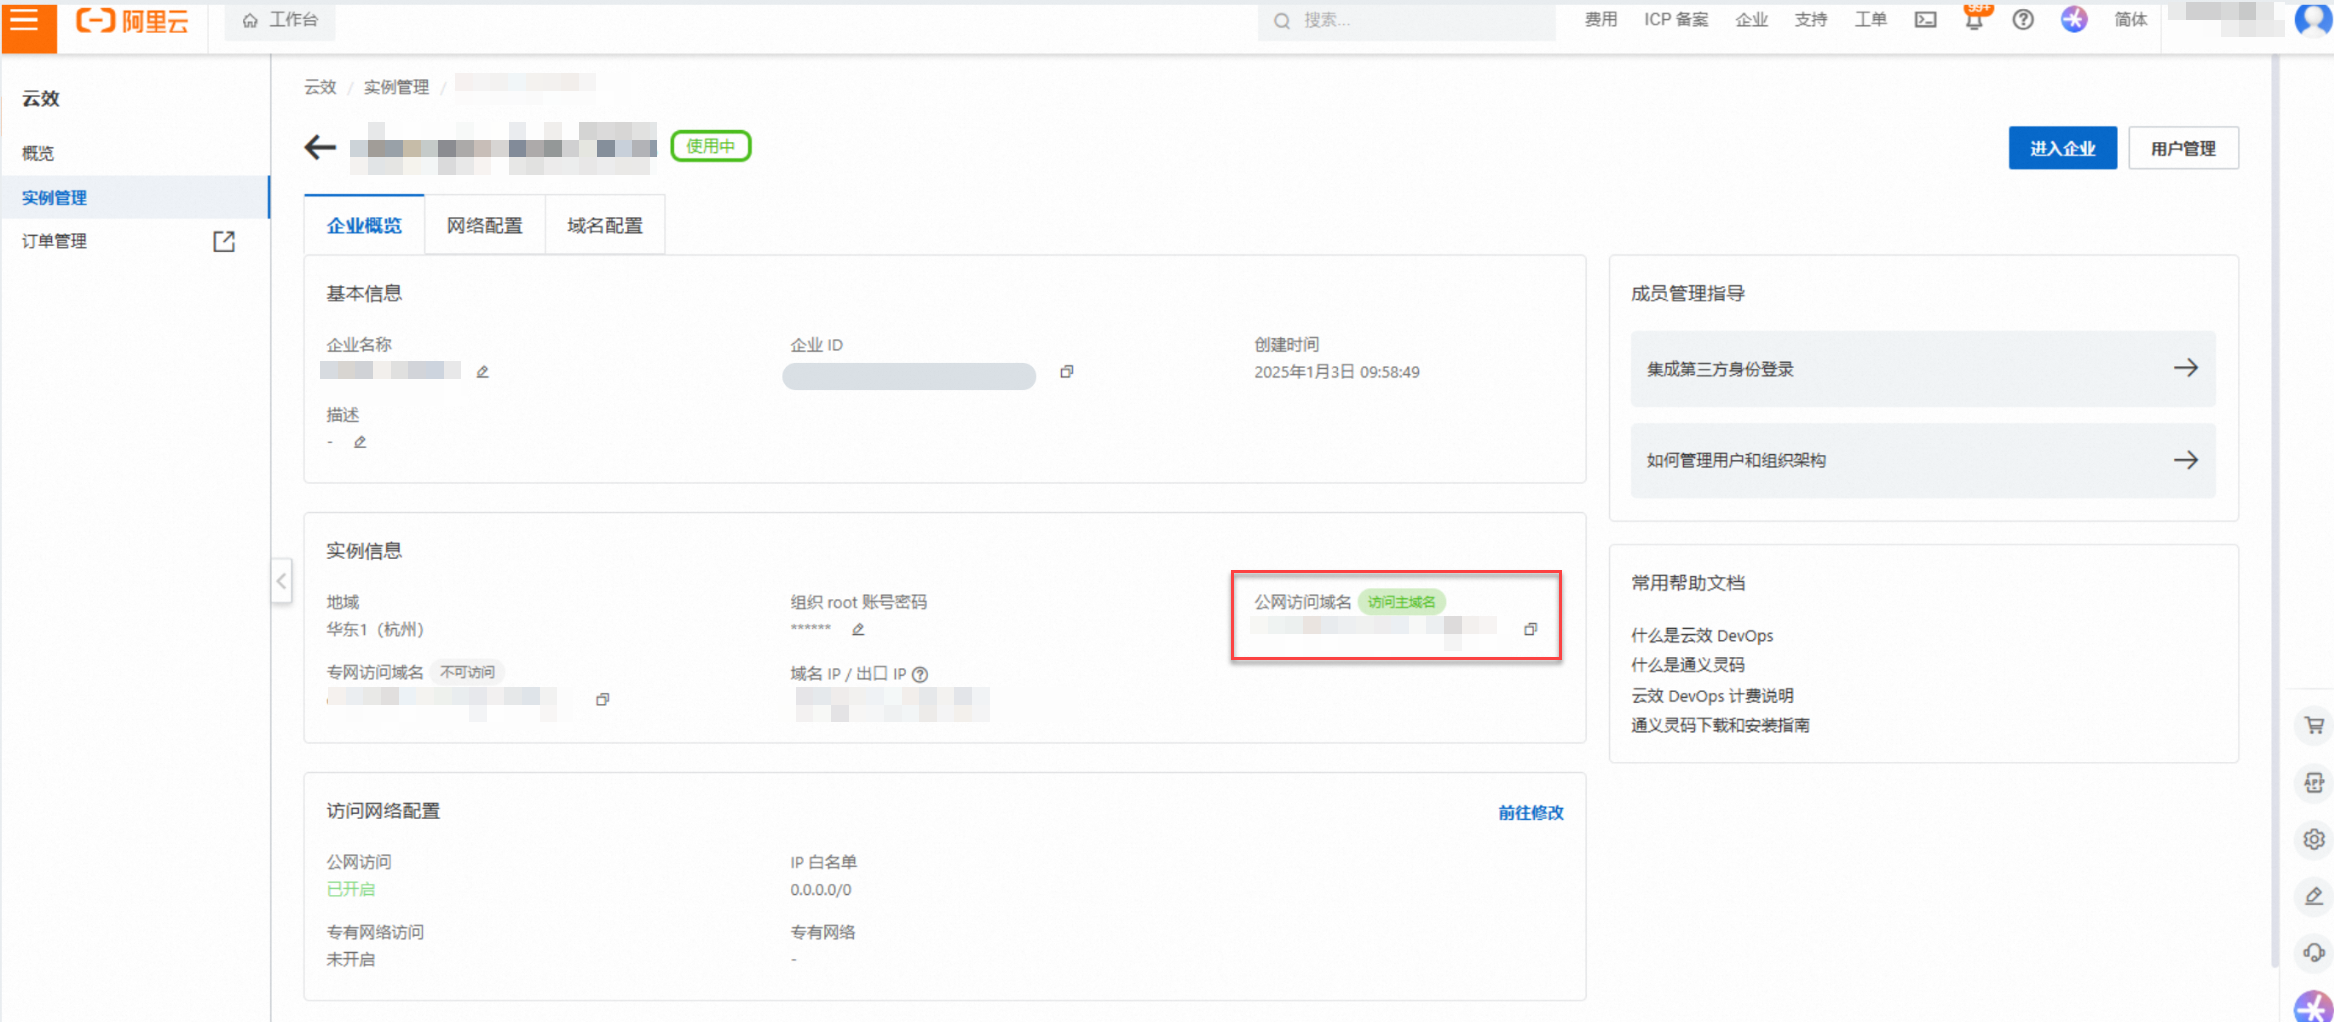Edit the 组织 root 账号密码
The height and width of the screenshot is (1022, 2334).
click(858, 629)
